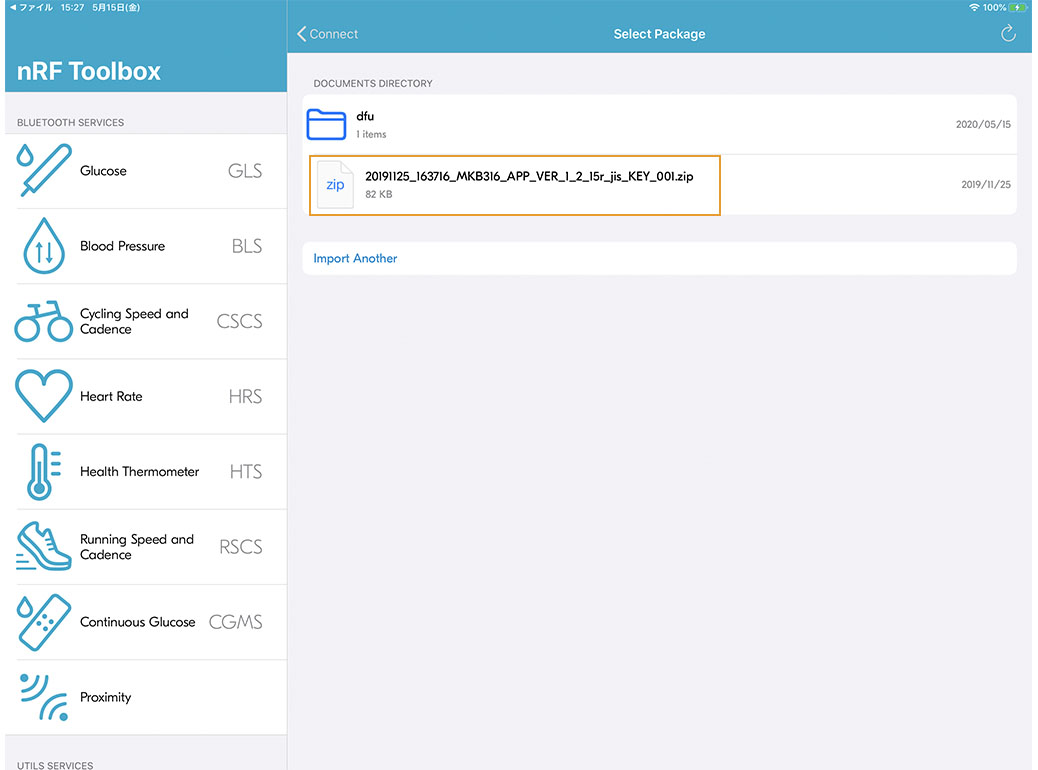This screenshot has width=1038, height=770.
Task: Tap the Wi-Fi status icon
Action: click(x=974, y=7)
